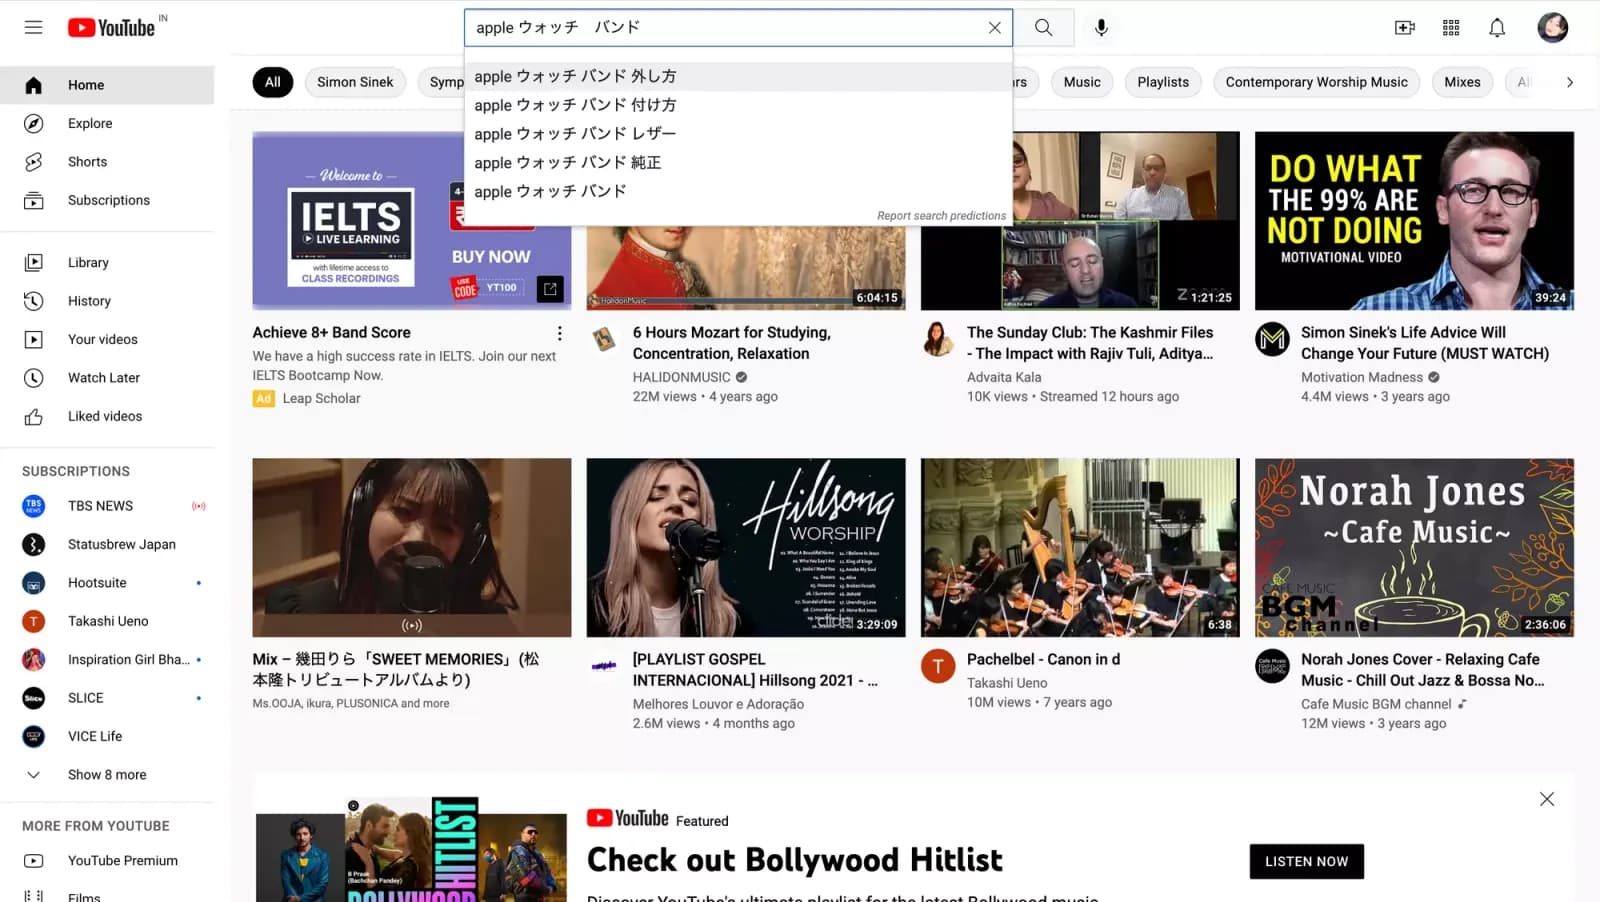Viewport: 1600px width, 902px height.
Task: Expand Show 8 more subscriptions
Action: coord(106,775)
